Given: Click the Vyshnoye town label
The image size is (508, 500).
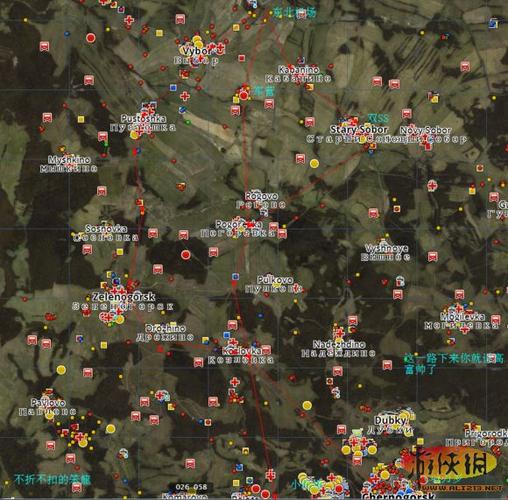Looking at the screenshot, I should pos(386,248).
